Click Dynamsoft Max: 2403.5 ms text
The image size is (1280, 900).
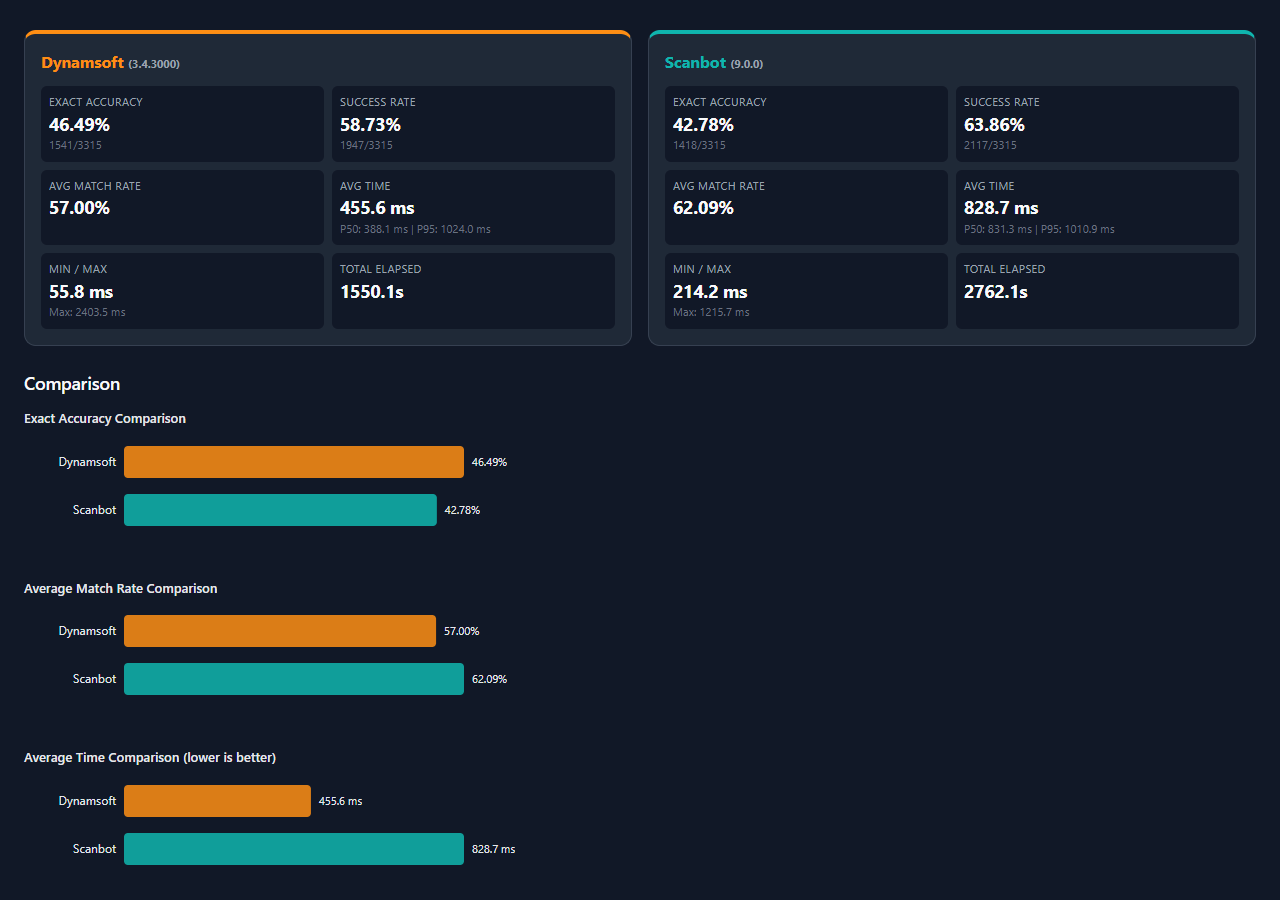pos(87,312)
